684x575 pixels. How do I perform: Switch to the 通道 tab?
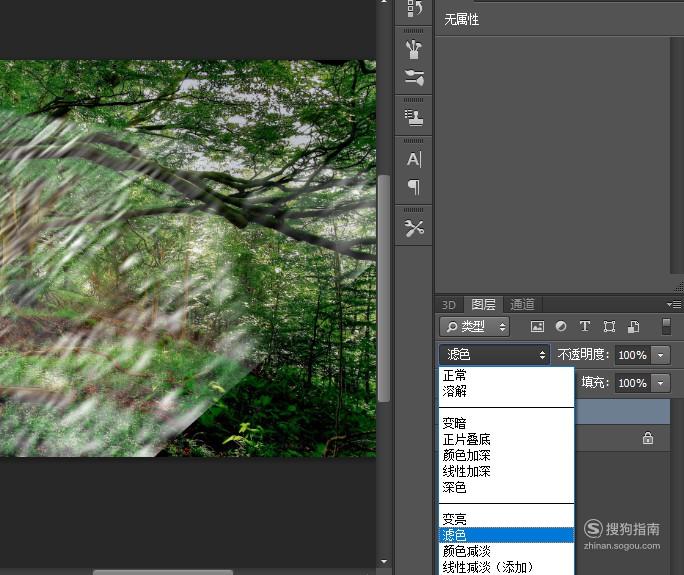522,304
